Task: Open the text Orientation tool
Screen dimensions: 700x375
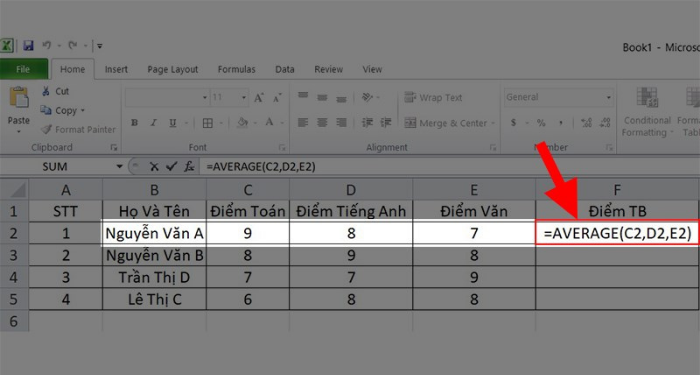Action: tap(367, 97)
